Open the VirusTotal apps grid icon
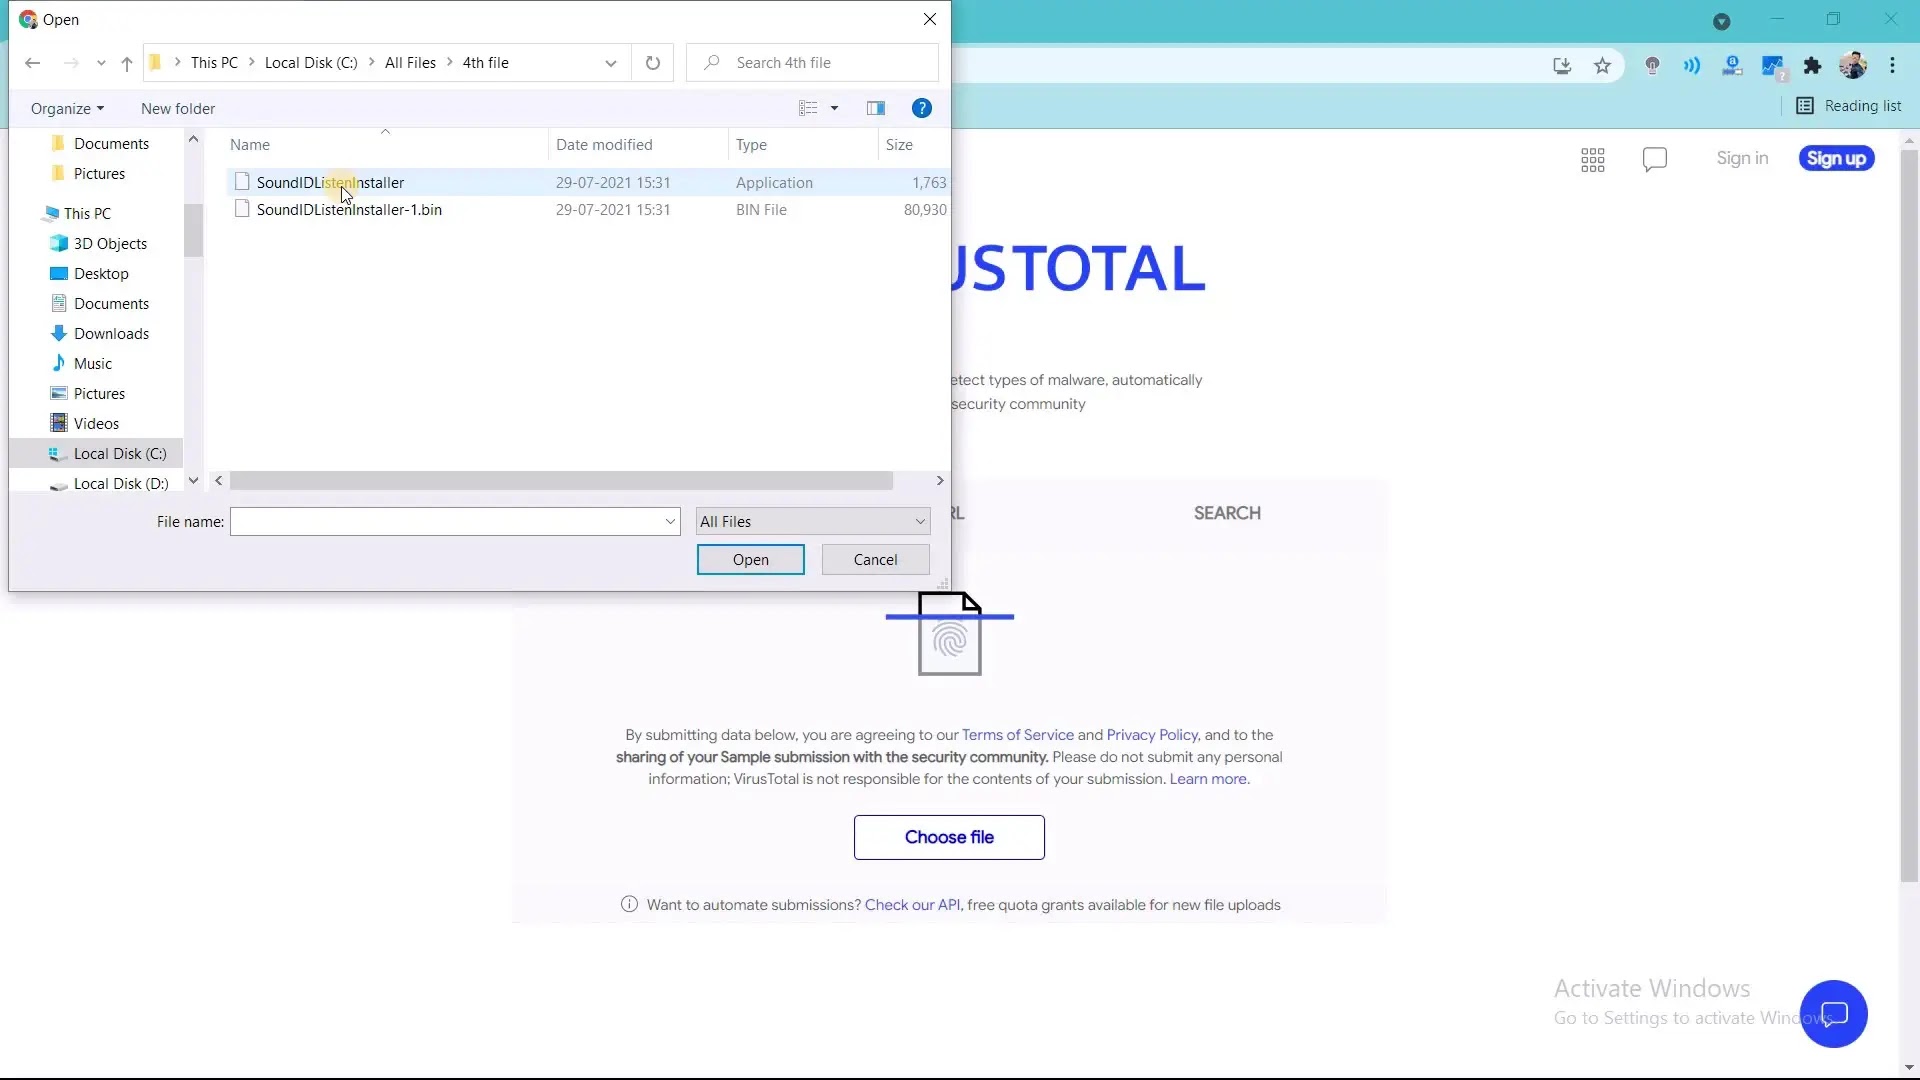The height and width of the screenshot is (1080, 1920). click(1593, 160)
